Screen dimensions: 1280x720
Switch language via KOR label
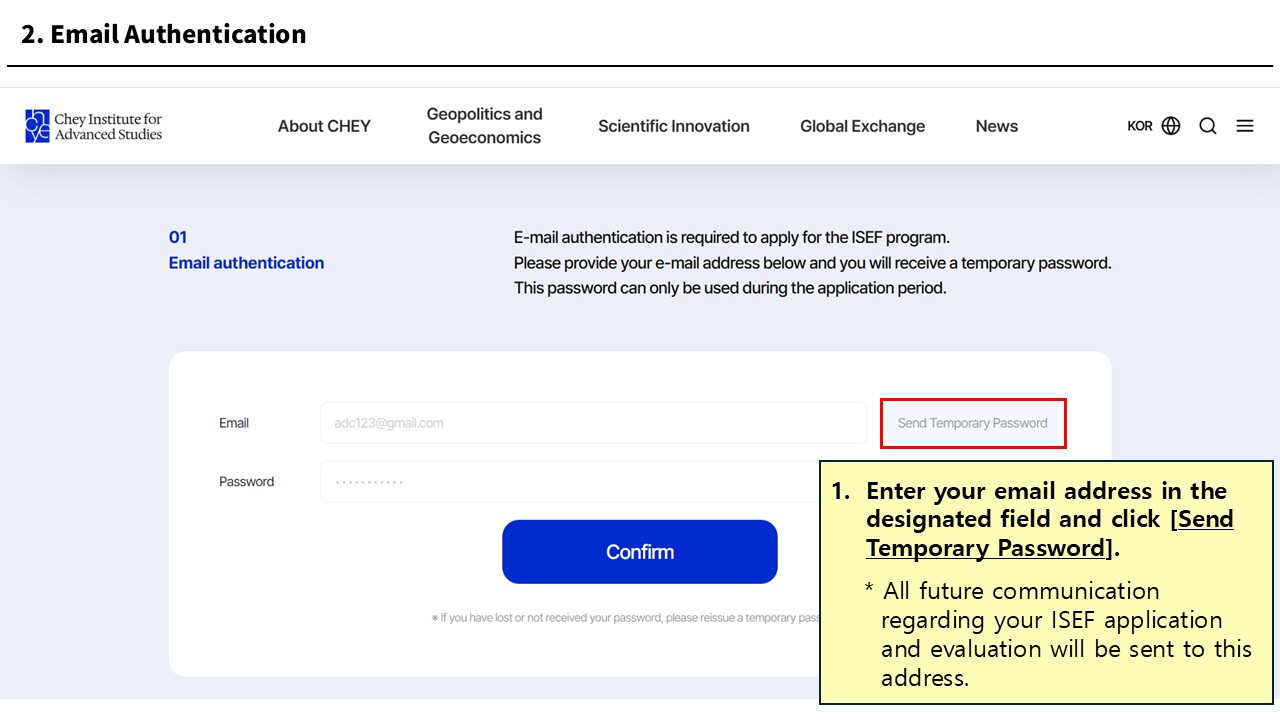pos(1140,126)
